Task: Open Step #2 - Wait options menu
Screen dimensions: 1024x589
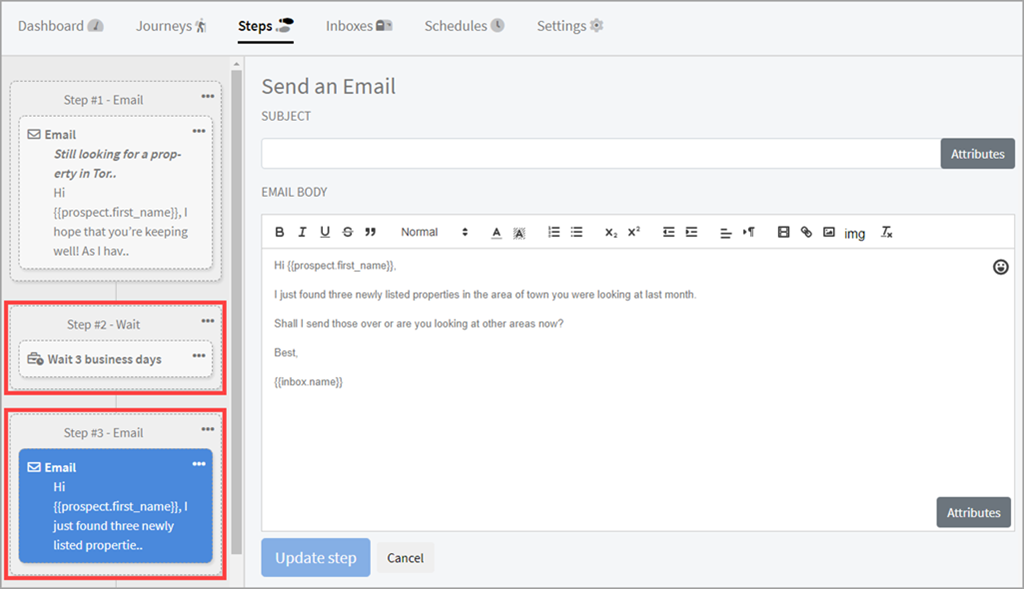Action: (207, 321)
